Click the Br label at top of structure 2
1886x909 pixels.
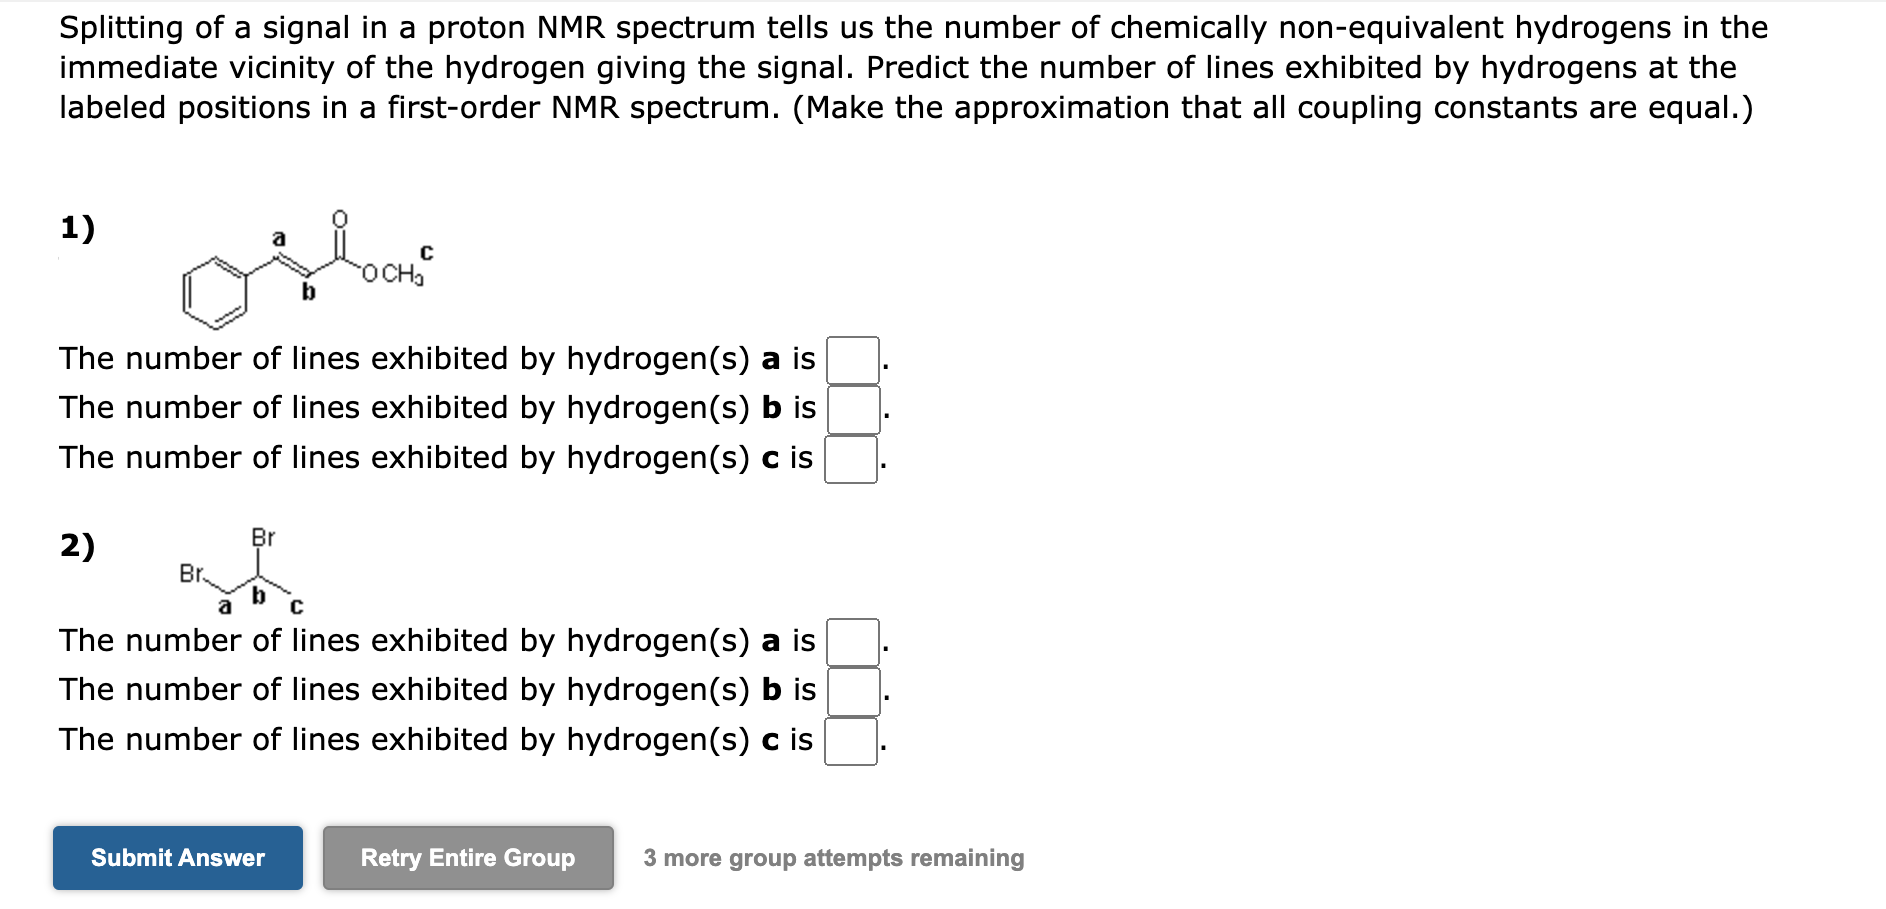coord(262,536)
